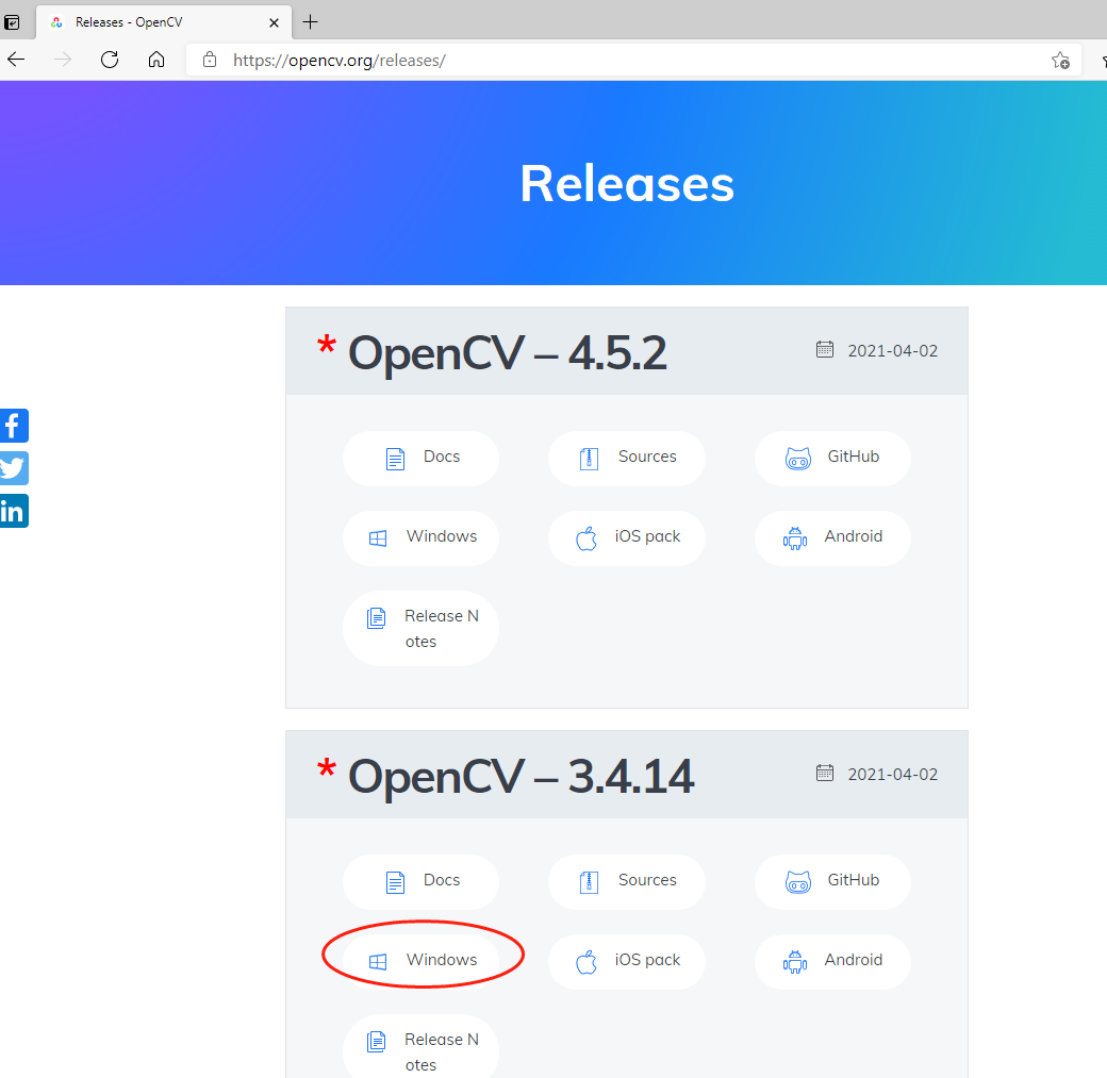Share page on Facebook
This screenshot has width=1107, height=1078.
13,426
